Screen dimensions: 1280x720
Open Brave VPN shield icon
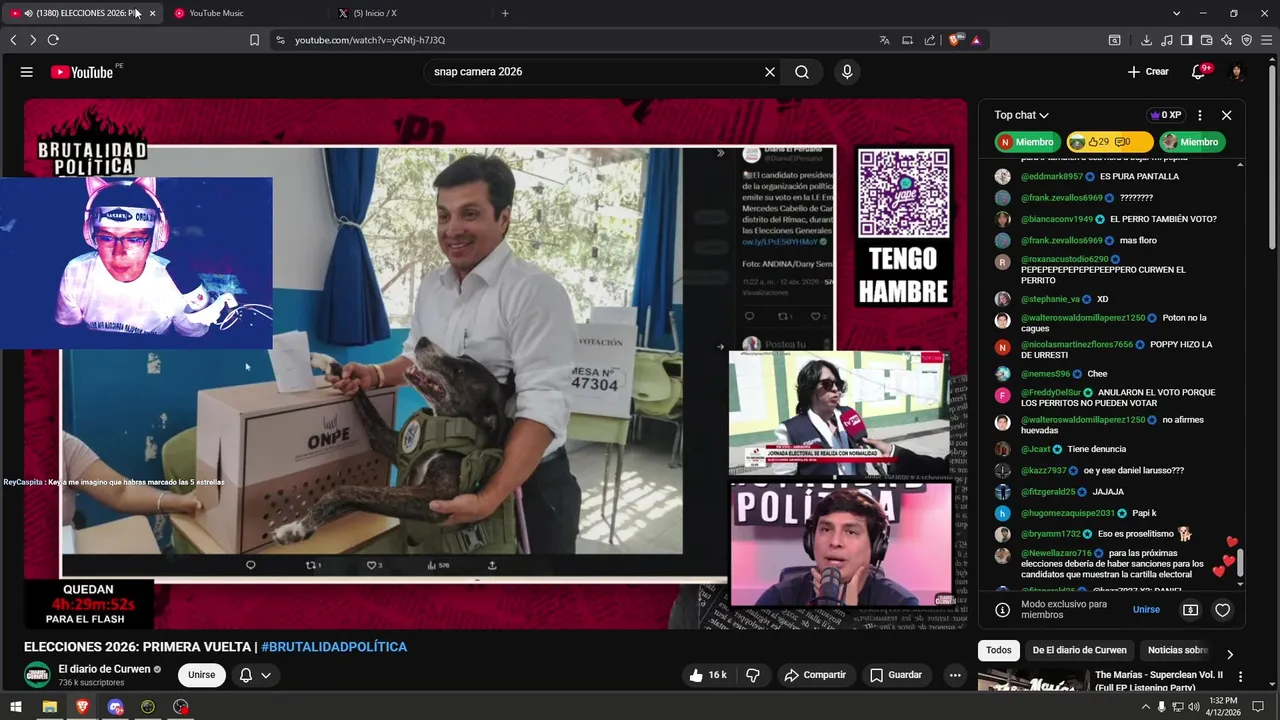[x=1246, y=40]
